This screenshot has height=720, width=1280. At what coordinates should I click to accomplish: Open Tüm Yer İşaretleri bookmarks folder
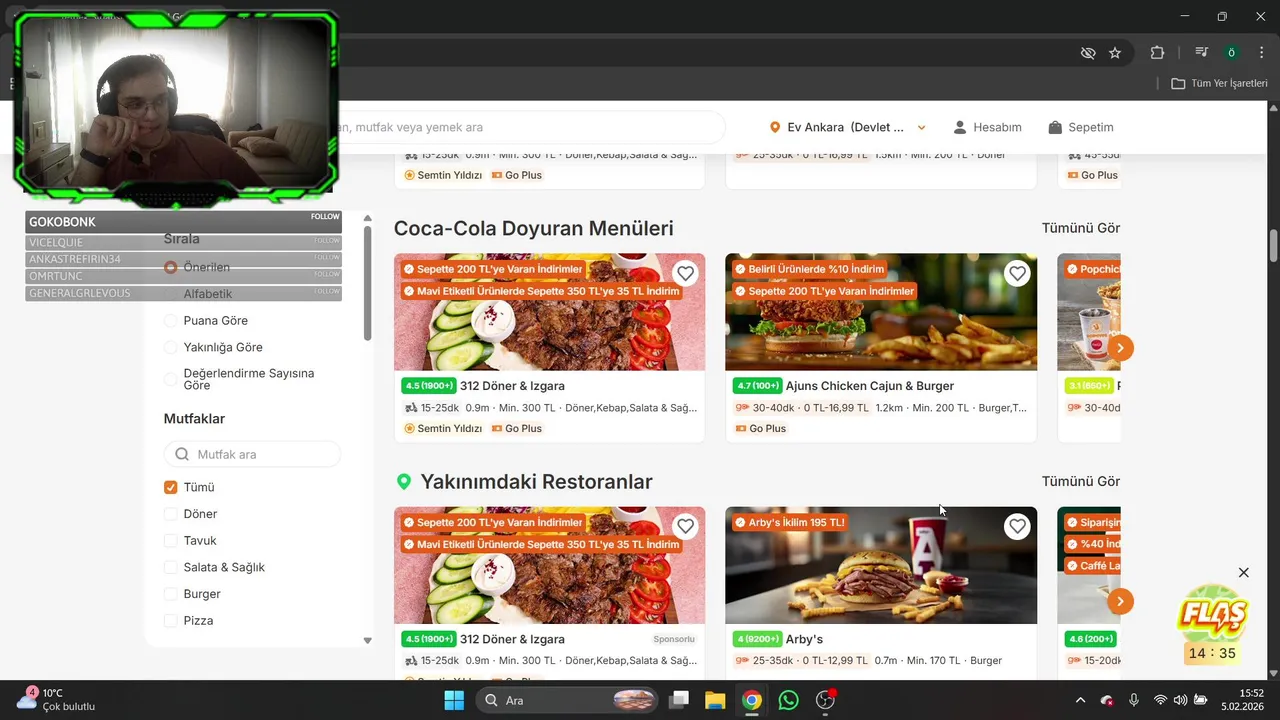tap(1219, 83)
